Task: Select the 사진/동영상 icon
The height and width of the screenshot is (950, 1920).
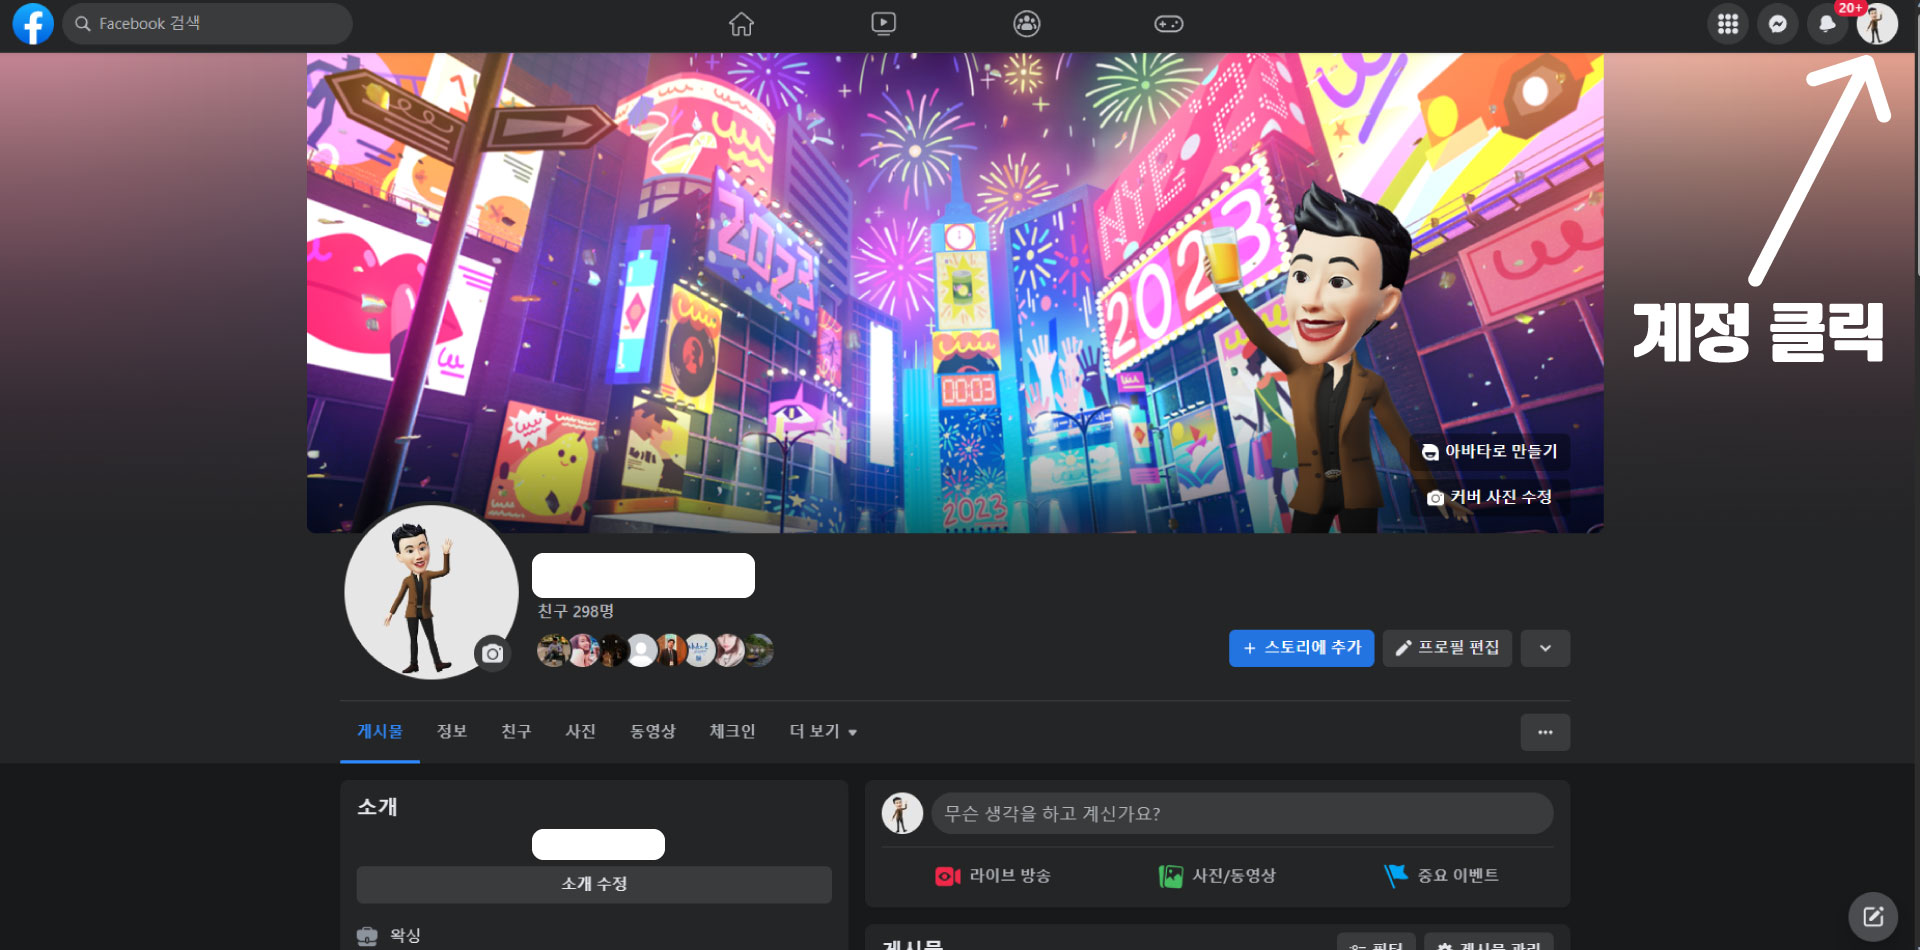Action: (x=1171, y=874)
